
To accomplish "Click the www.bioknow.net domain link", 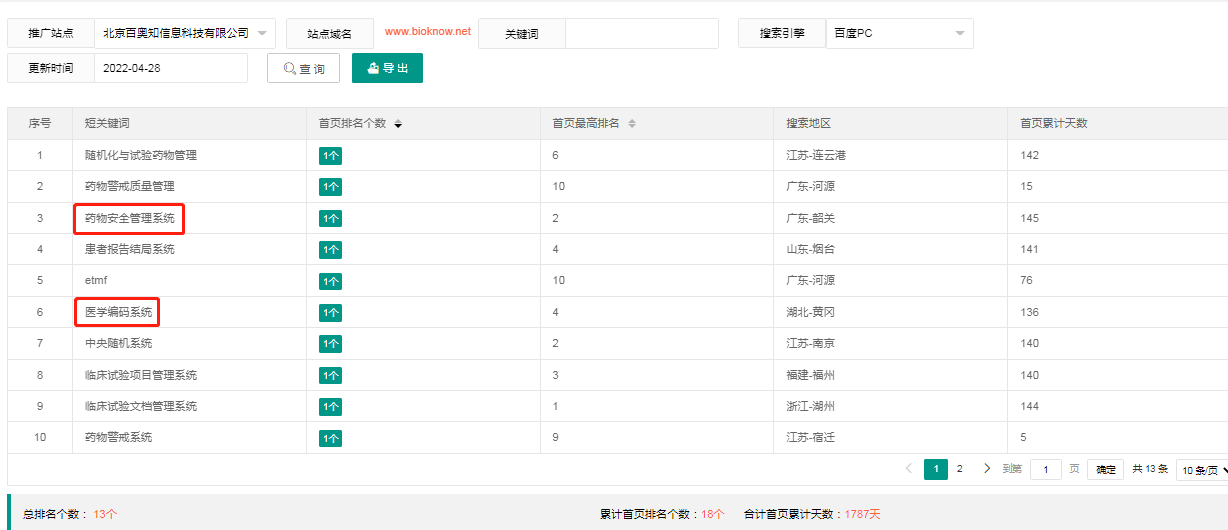I will click(427, 32).
